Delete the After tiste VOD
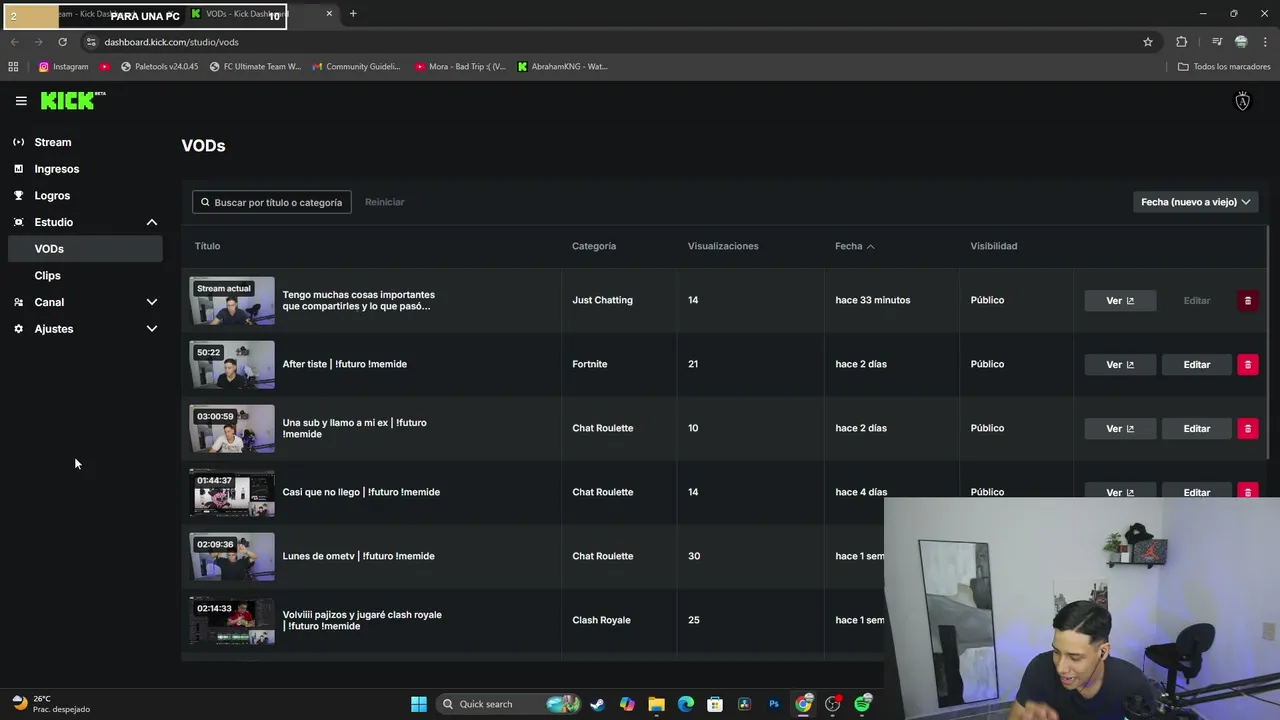Screen dimensions: 1280x720 pyautogui.click(x=1247, y=364)
